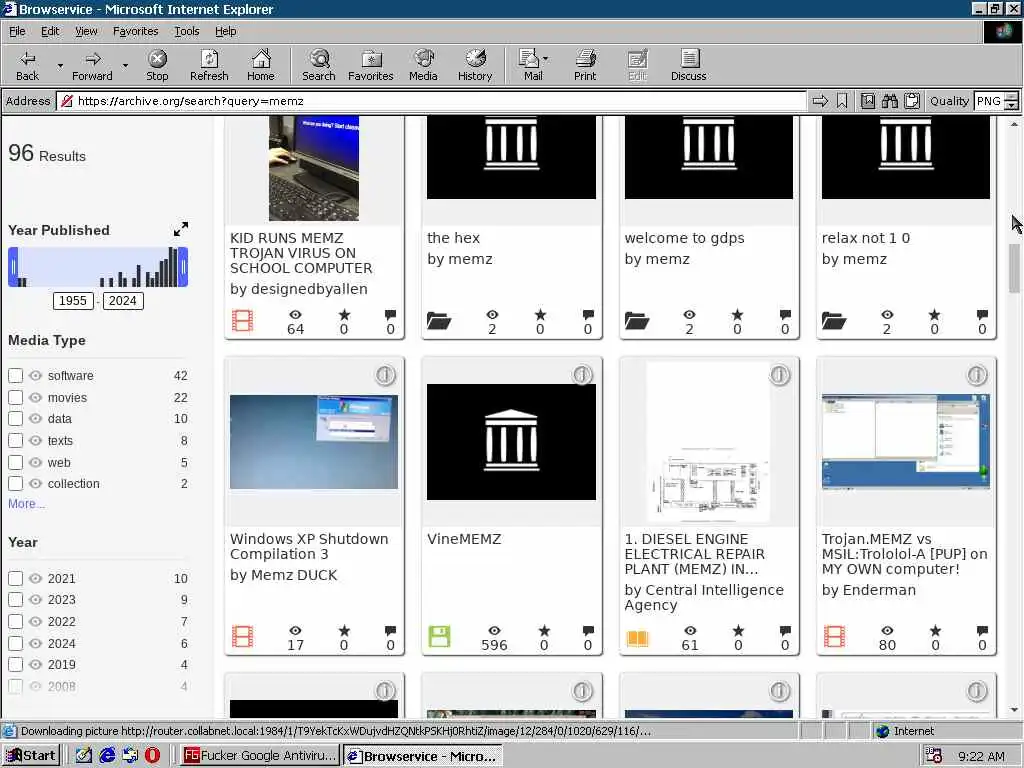Check the software media type checkbox
Viewport: 1024px width, 768px height.
(16, 376)
